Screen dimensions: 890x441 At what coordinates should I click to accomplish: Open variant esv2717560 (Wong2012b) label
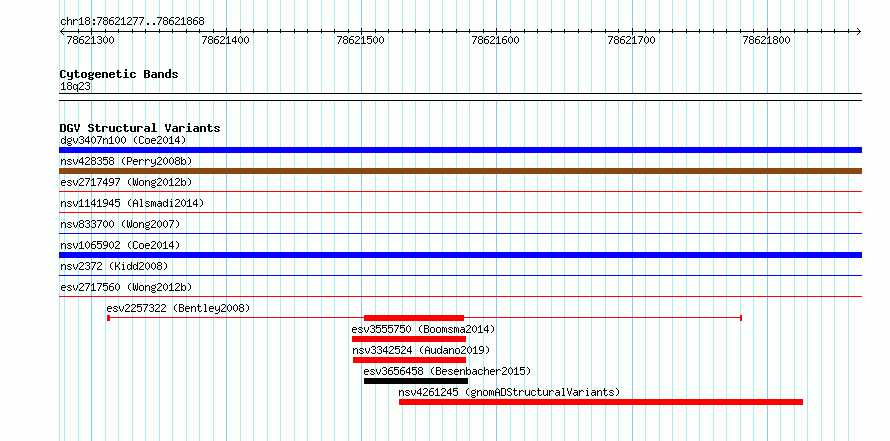coord(126,287)
